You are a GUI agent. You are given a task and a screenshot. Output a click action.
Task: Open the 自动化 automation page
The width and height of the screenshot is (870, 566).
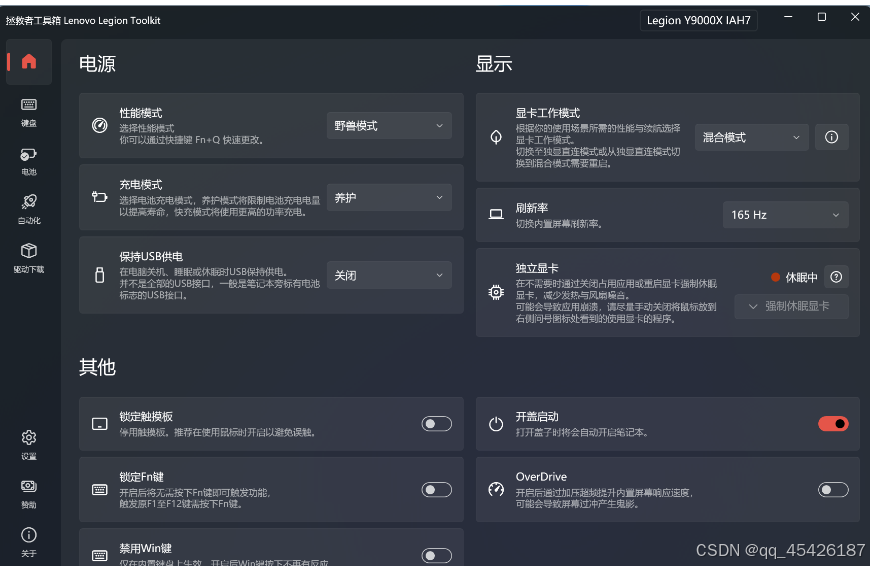point(29,209)
